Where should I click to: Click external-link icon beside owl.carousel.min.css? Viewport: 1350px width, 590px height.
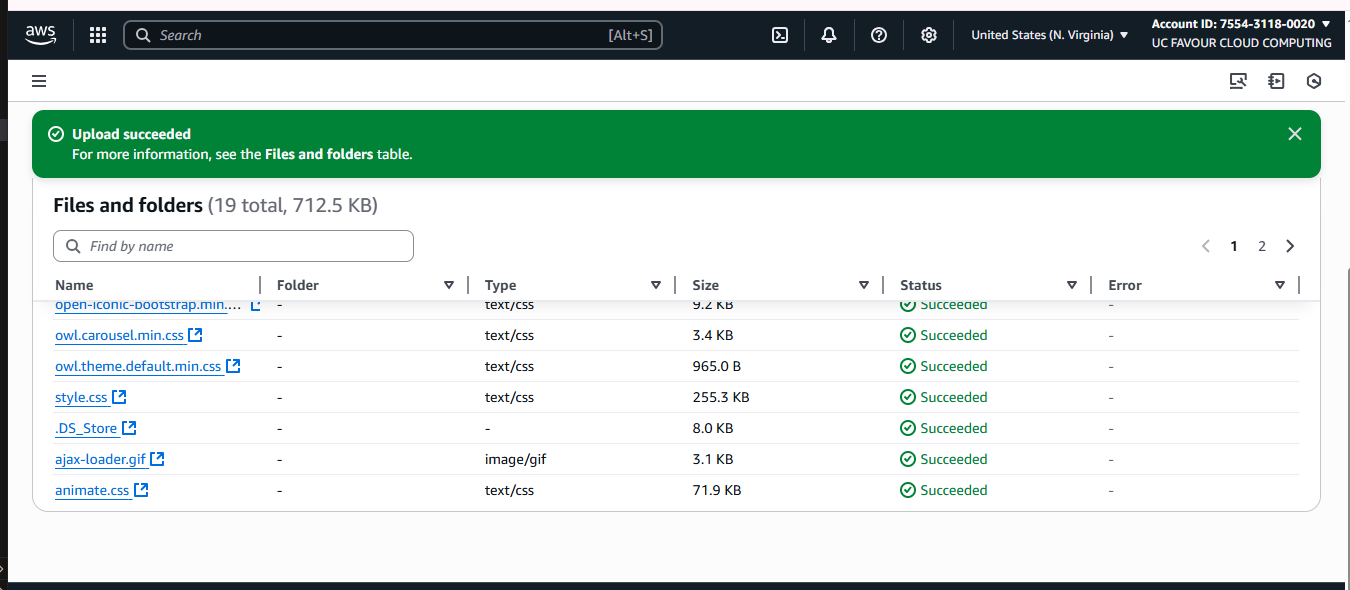tap(196, 335)
